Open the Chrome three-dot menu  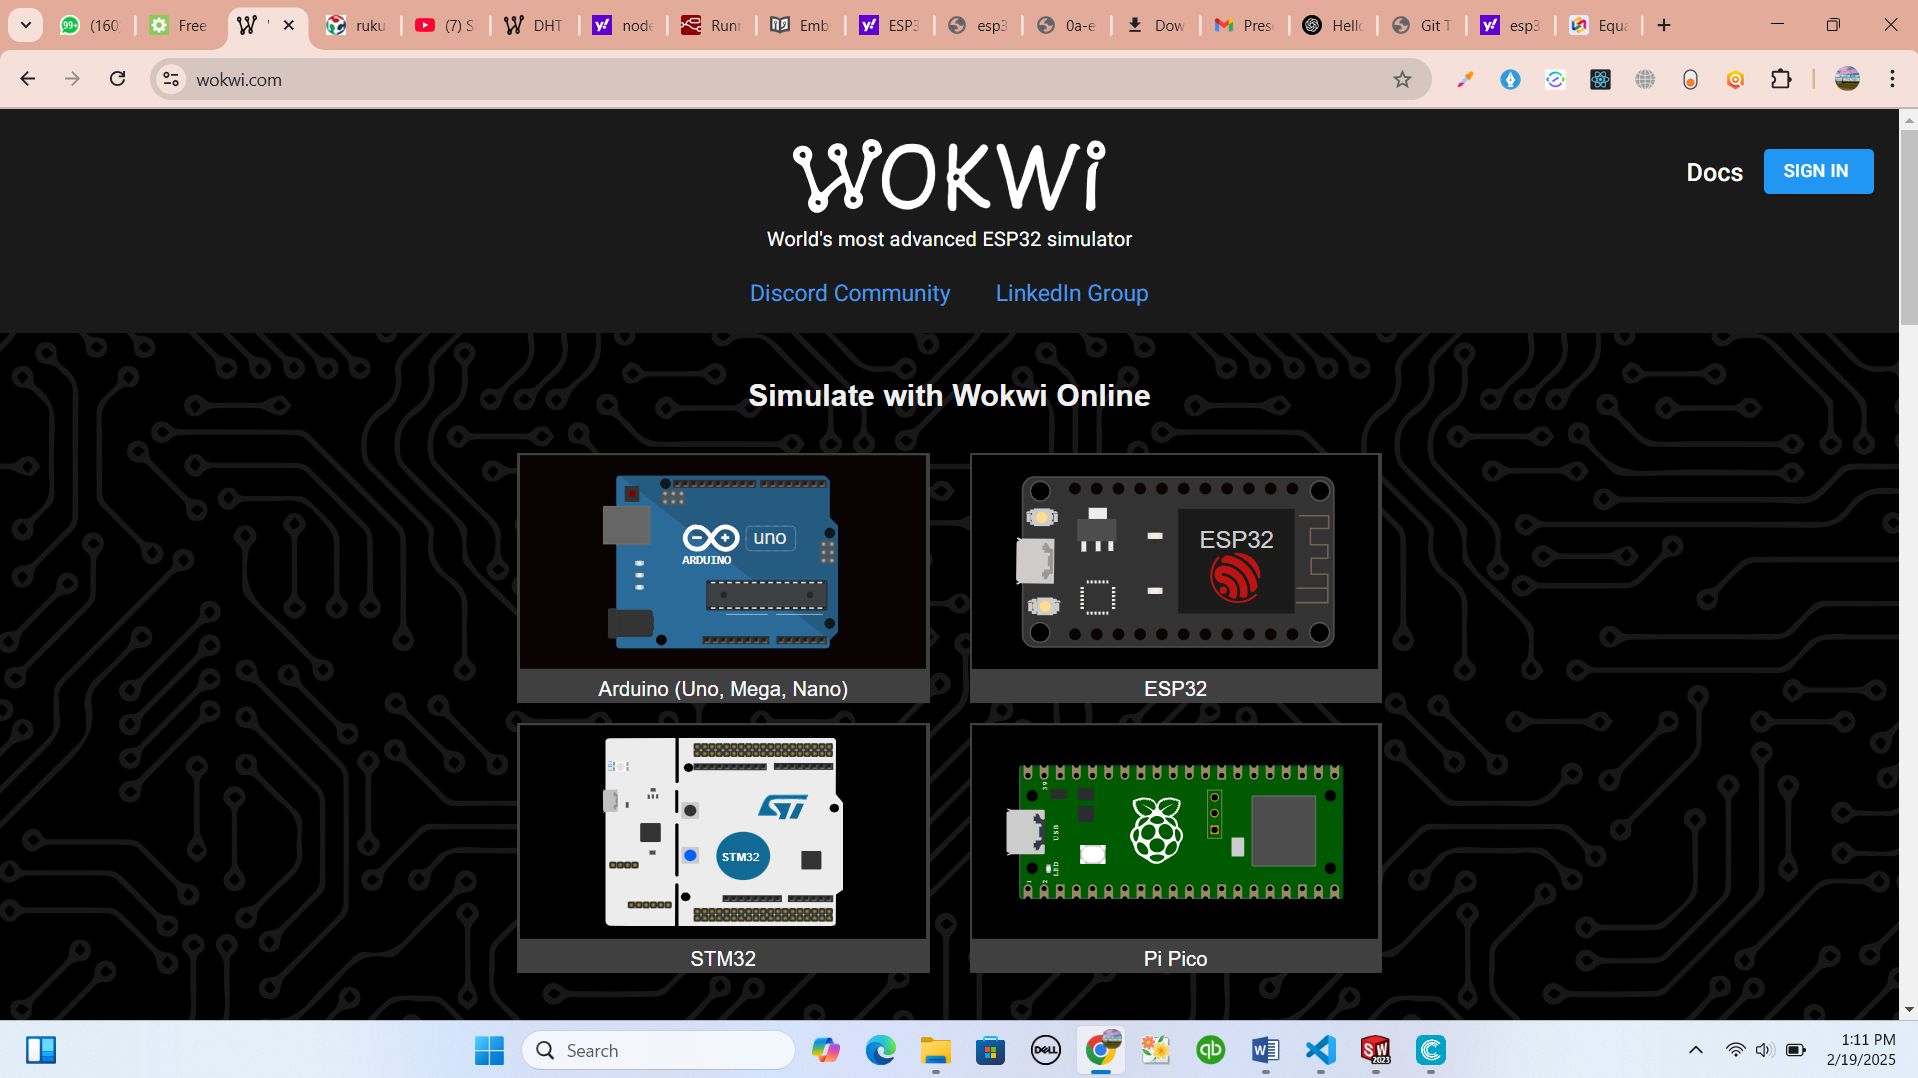1892,79
